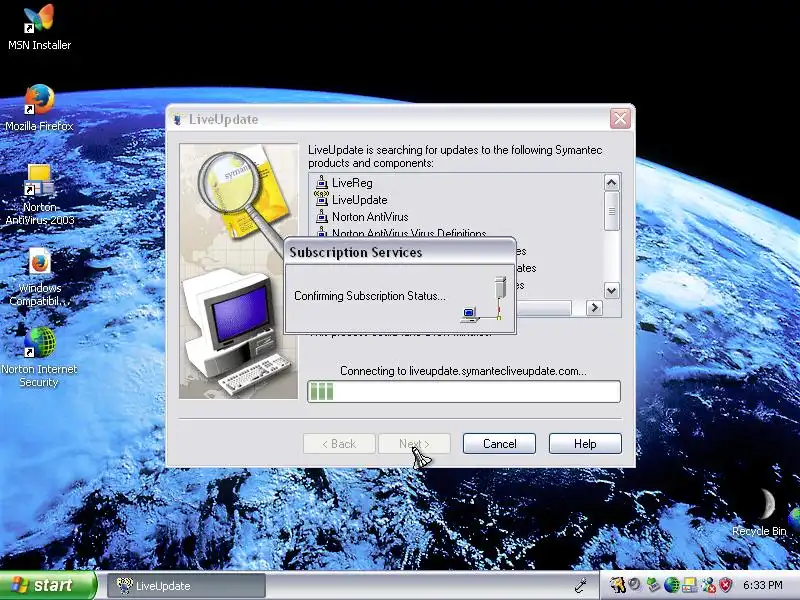
Task: Click the Subscription Services title bar
Action: coord(400,252)
